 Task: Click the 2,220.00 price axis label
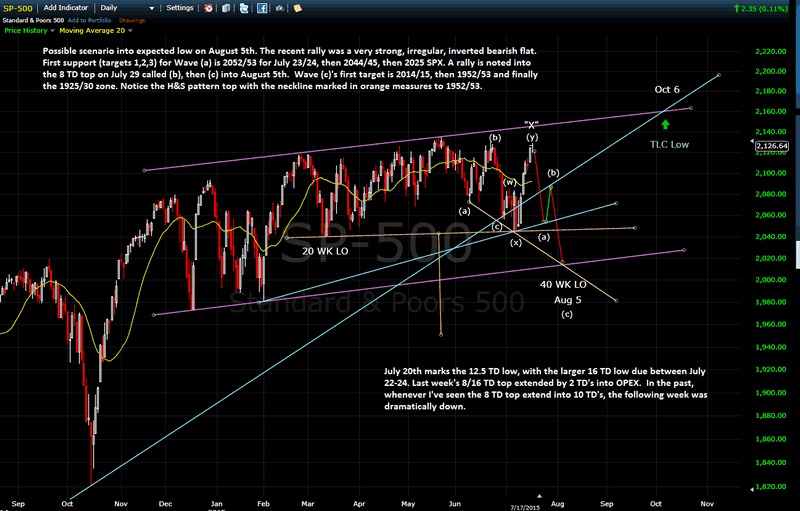pyautogui.click(x=771, y=52)
